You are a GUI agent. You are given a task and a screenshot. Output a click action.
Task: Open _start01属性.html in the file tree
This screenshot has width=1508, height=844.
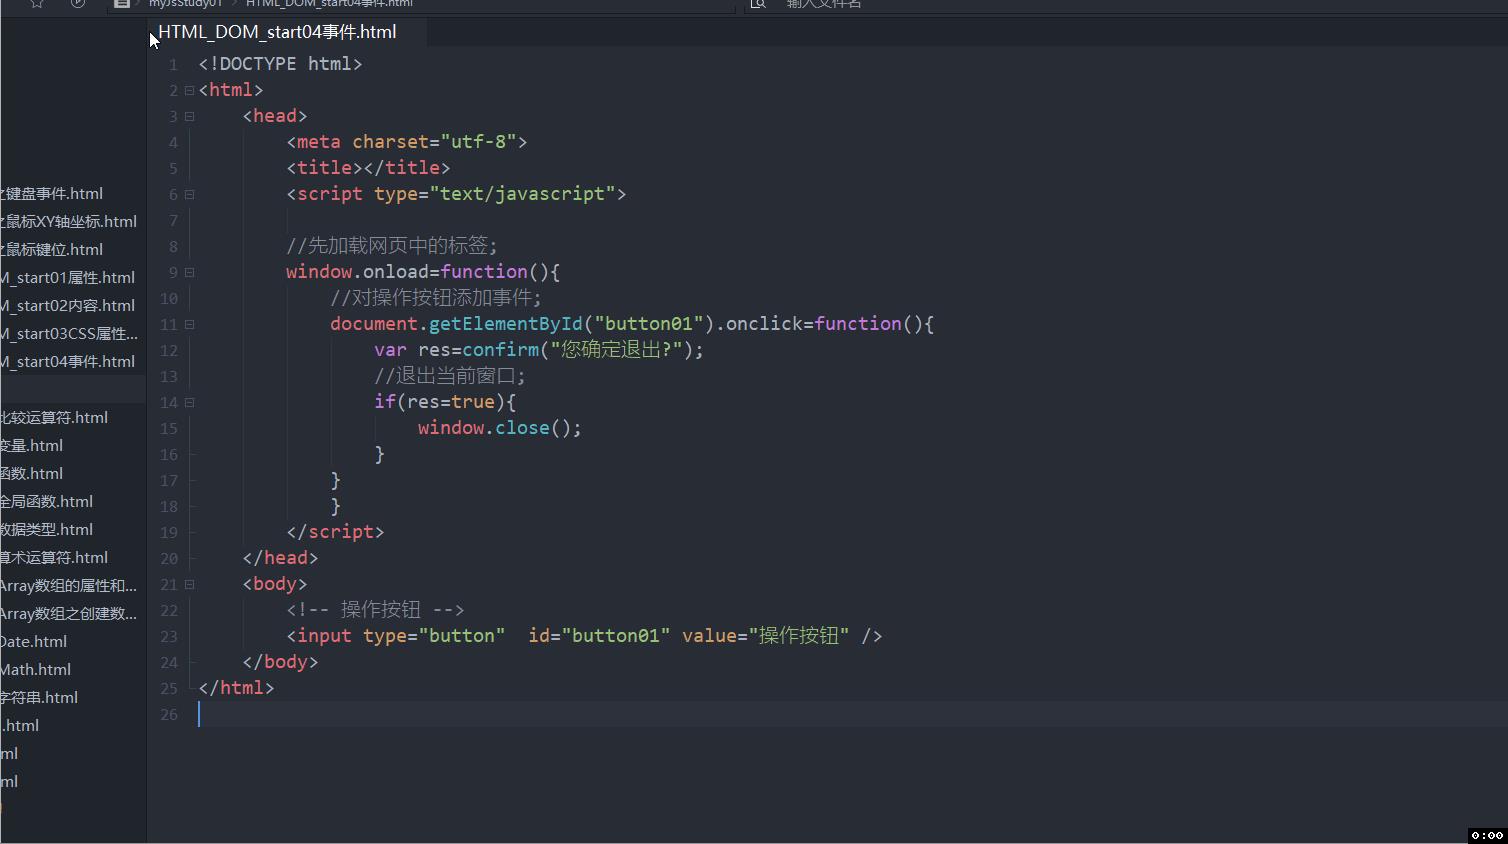point(68,278)
